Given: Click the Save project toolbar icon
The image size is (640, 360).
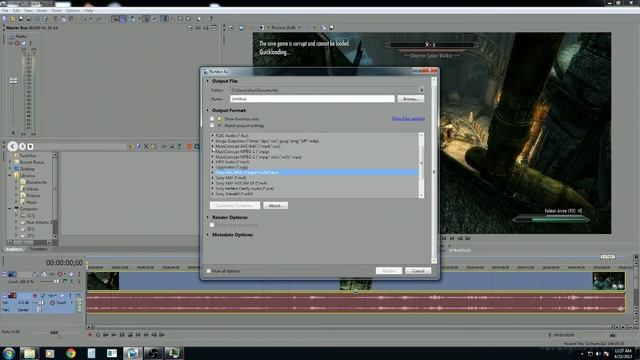Looking at the screenshot, I should pyautogui.click(x=21, y=19).
